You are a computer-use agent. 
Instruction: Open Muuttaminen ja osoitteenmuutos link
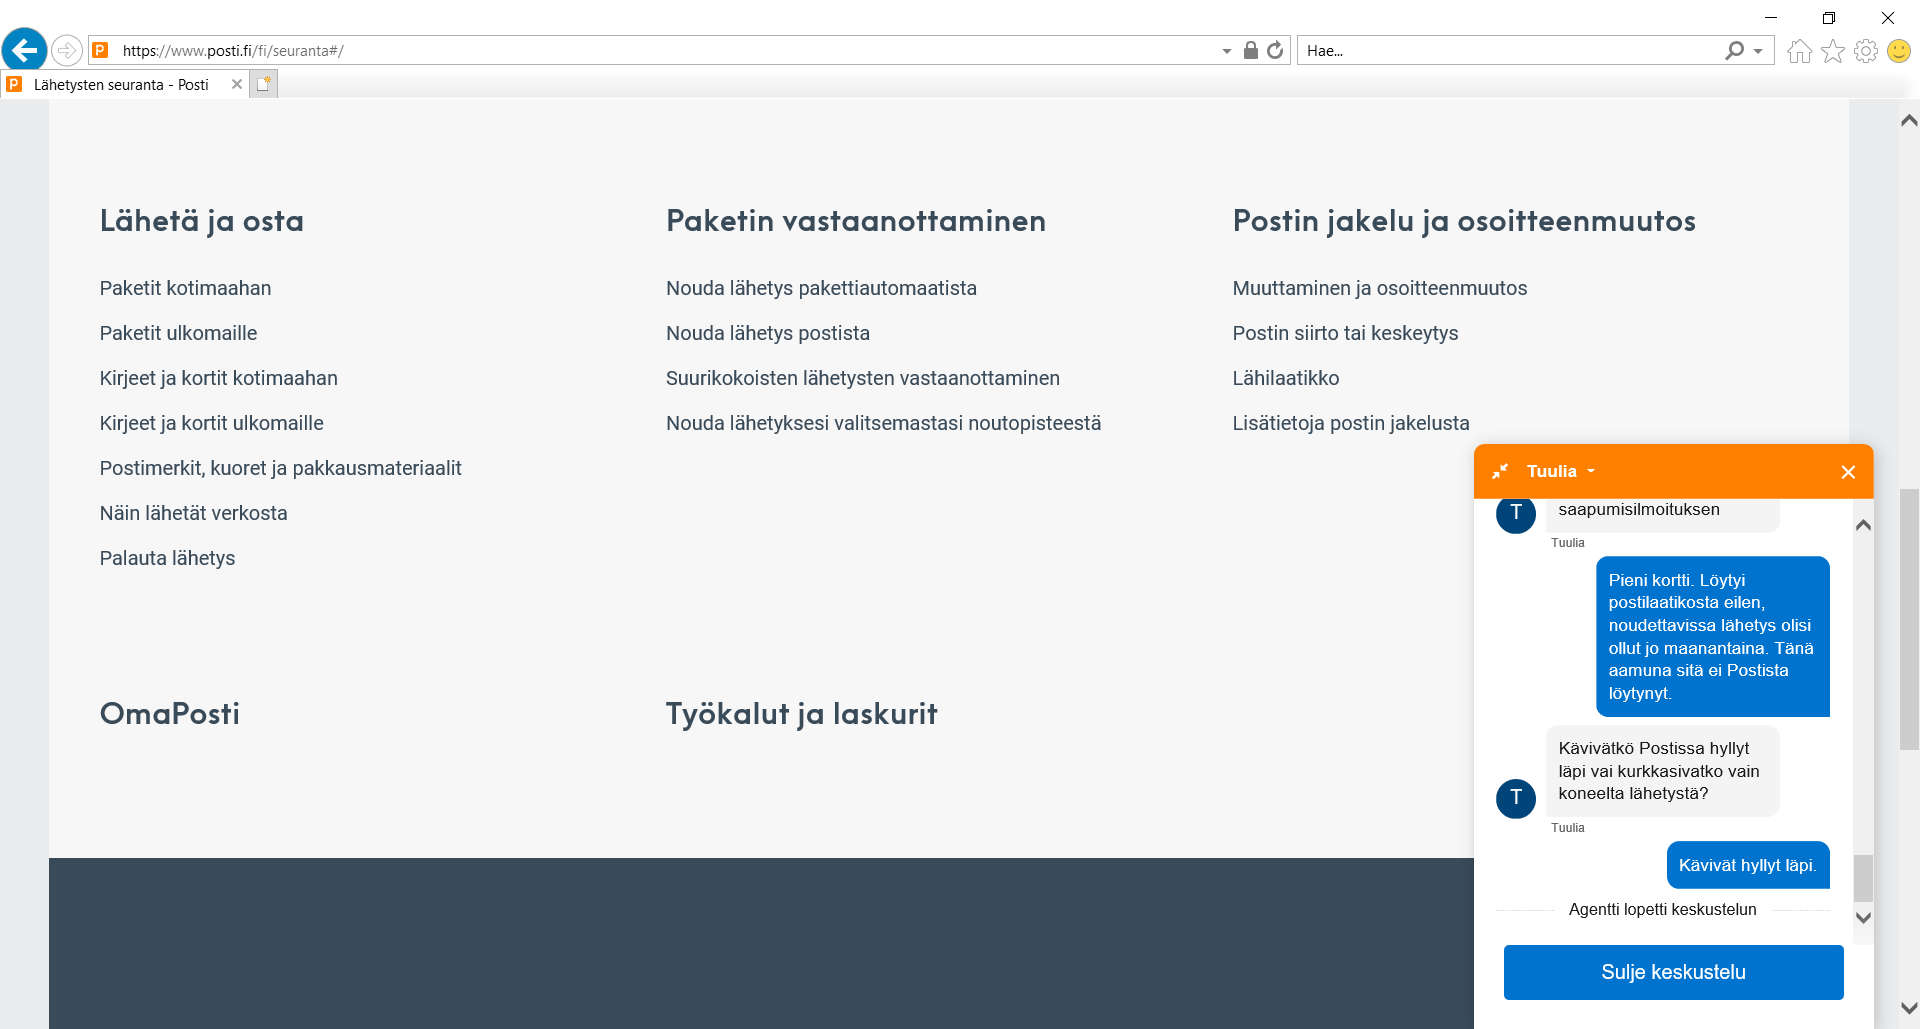click(x=1379, y=288)
